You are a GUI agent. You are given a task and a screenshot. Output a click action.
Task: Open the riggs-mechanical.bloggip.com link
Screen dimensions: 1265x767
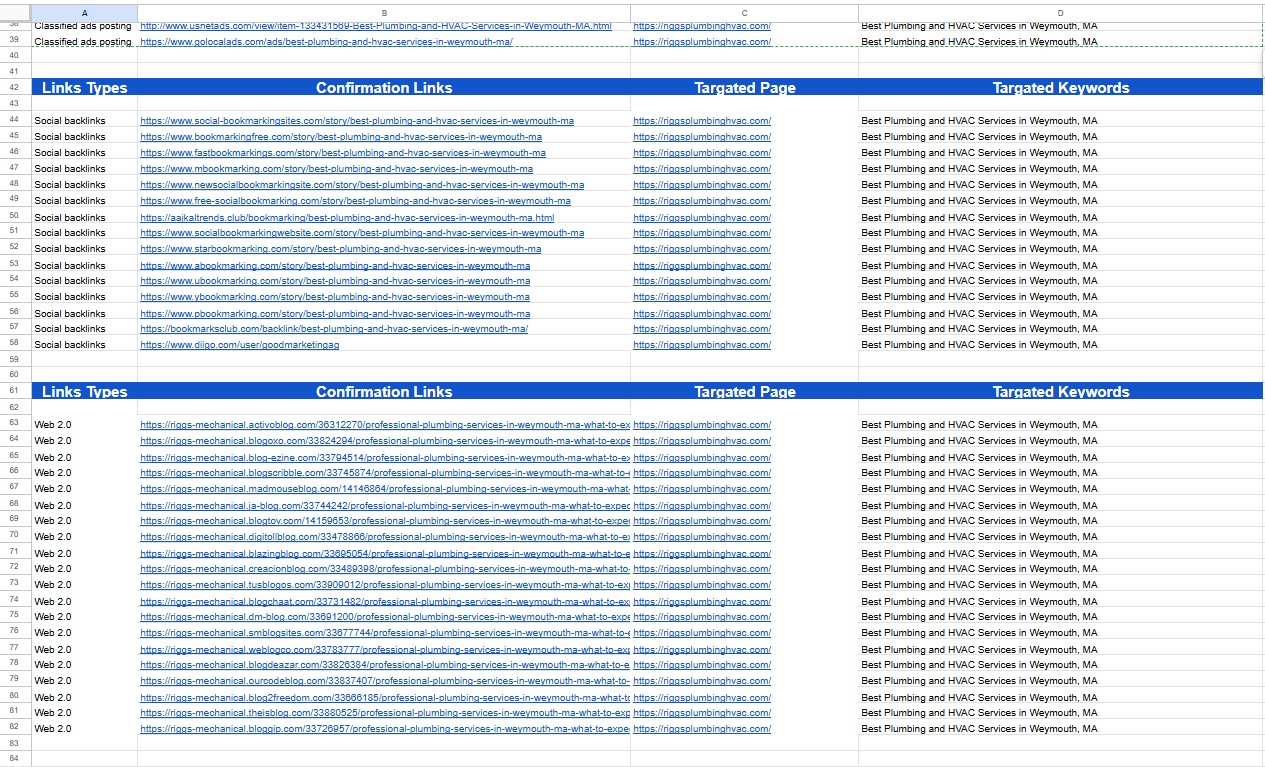(x=385, y=729)
